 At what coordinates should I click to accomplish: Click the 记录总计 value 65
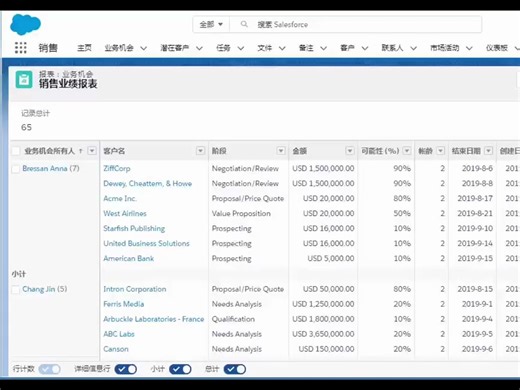[x=26, y=127]
